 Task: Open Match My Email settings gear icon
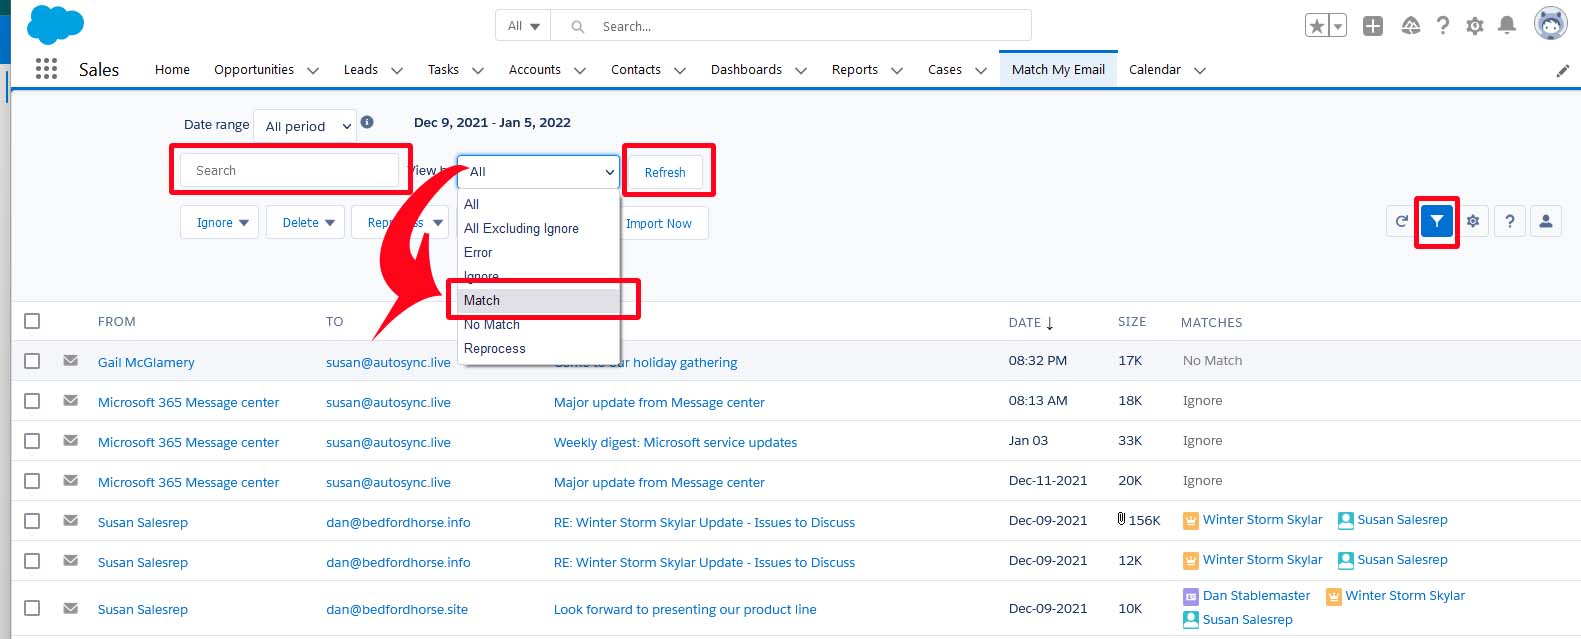[x=1473, y=222]
